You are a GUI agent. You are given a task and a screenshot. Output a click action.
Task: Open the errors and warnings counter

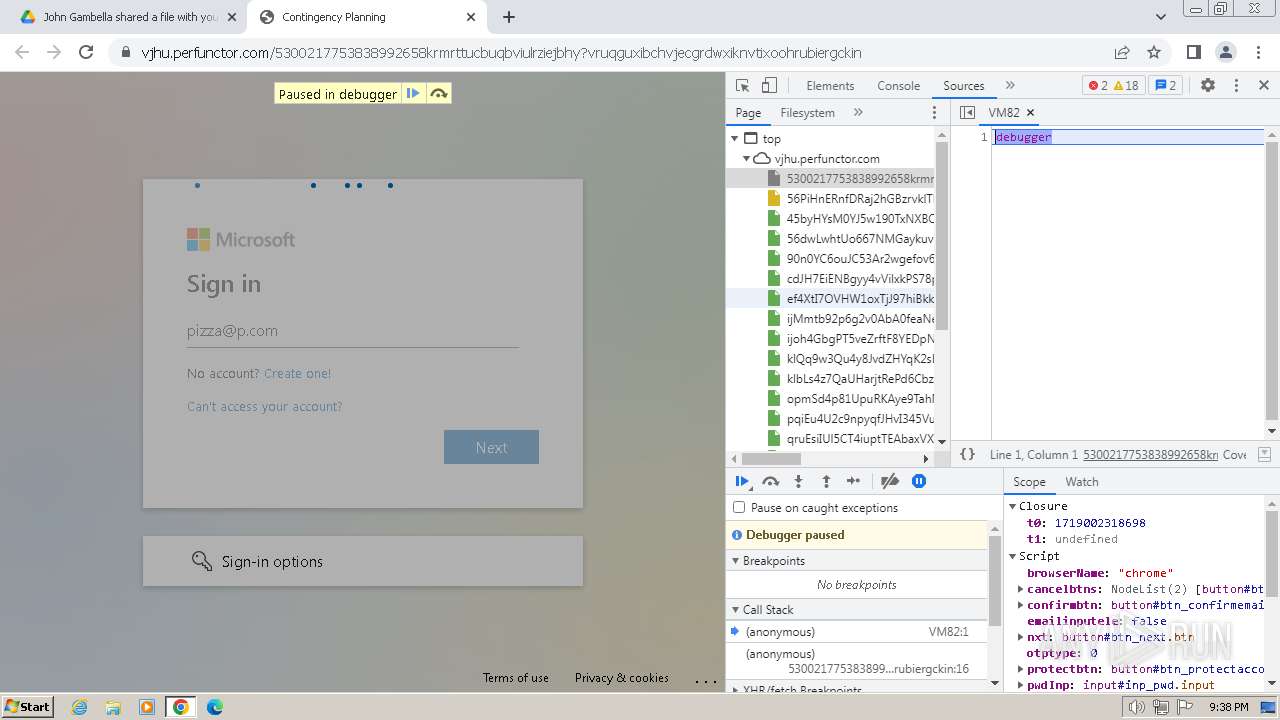[x=1114, y=86]
